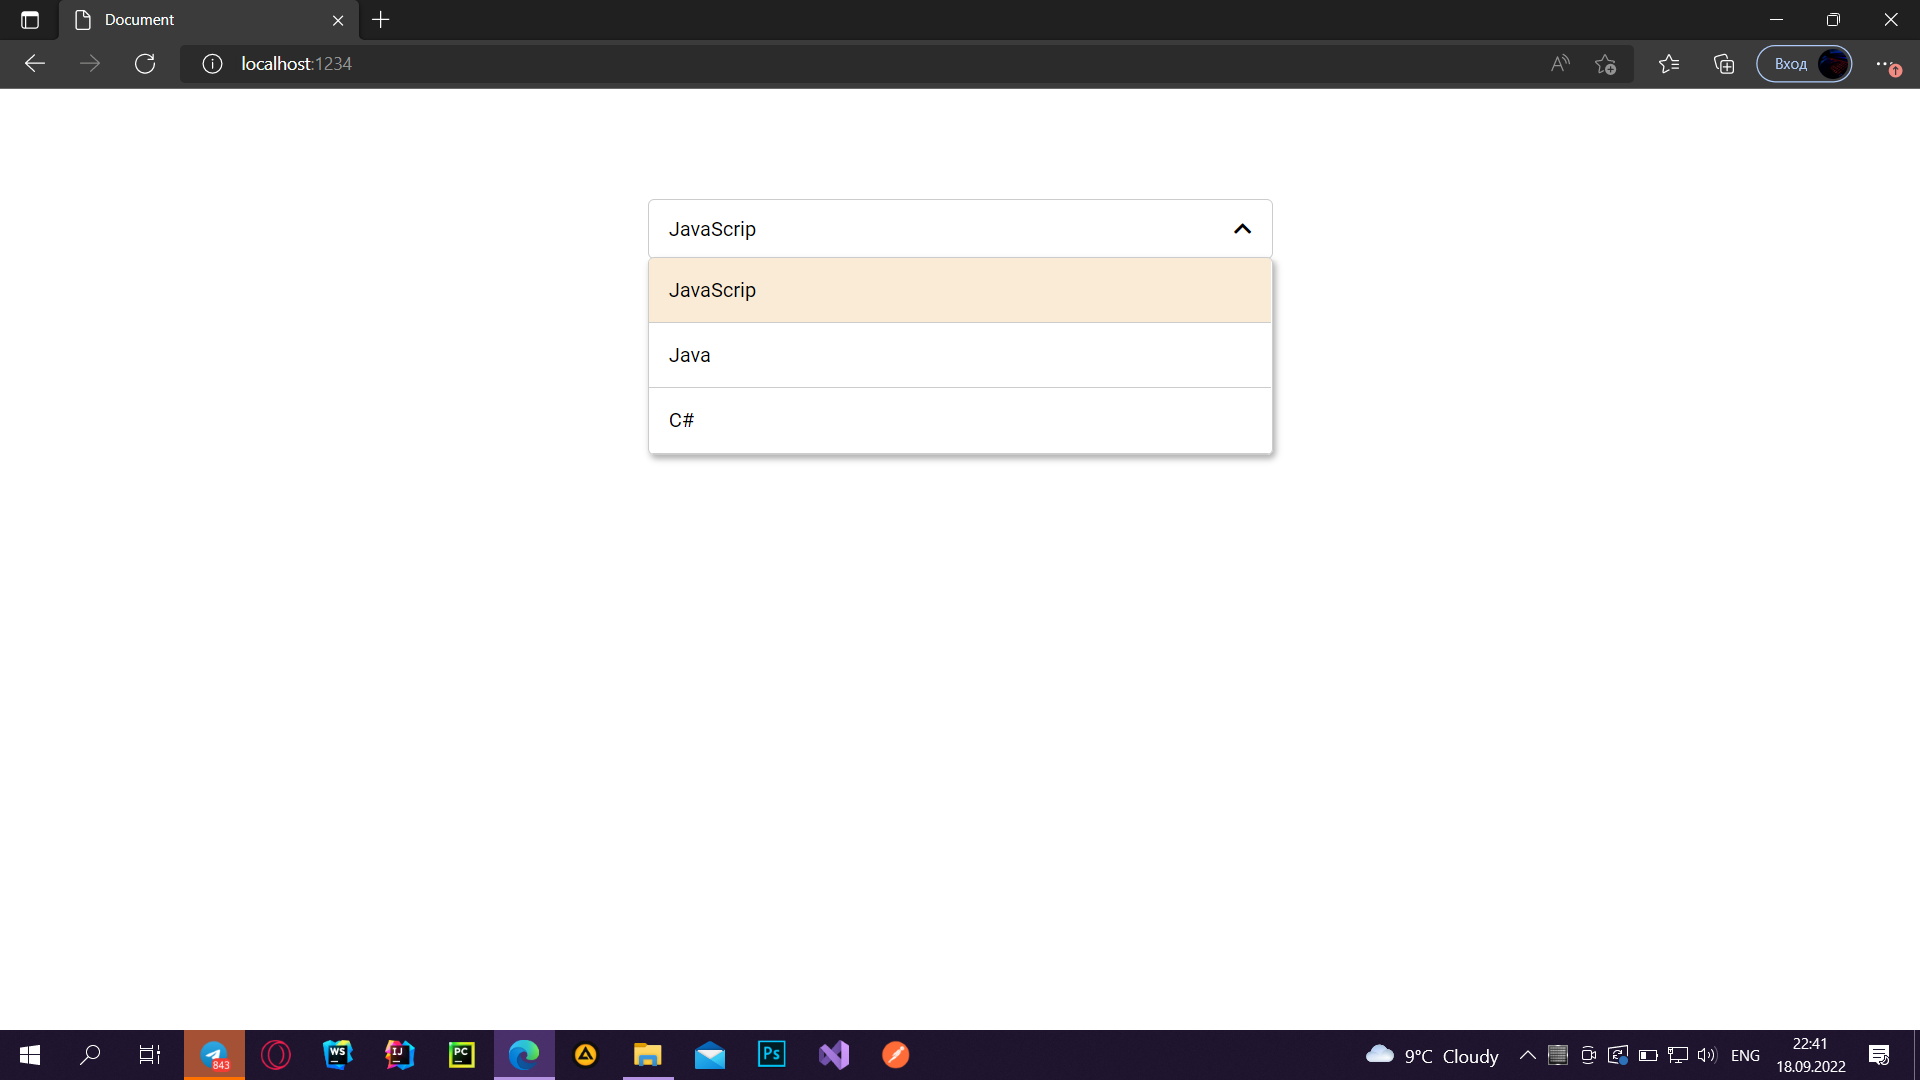
Task: Open Telegram with unread messages
Action: (214, 1055)
